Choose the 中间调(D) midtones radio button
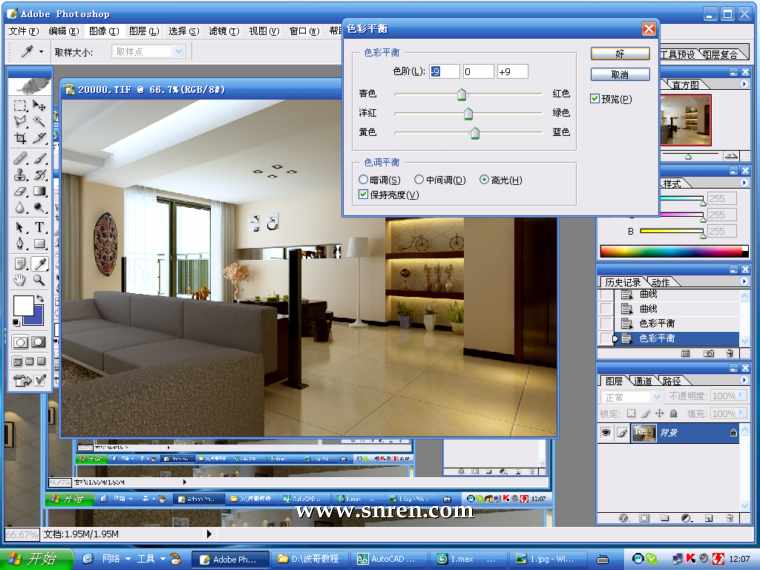The image size is (760, 570). click(x=419, y=180)
